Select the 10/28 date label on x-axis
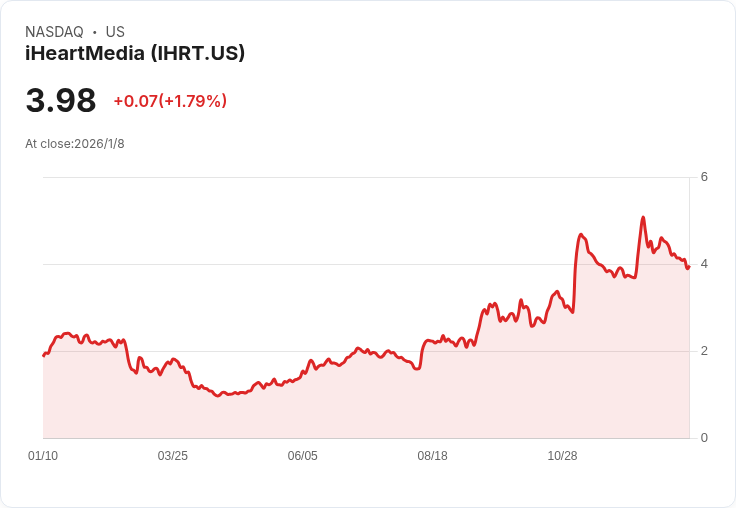The width and height of the screenshot is (736, 508). [x=562, y=456]
